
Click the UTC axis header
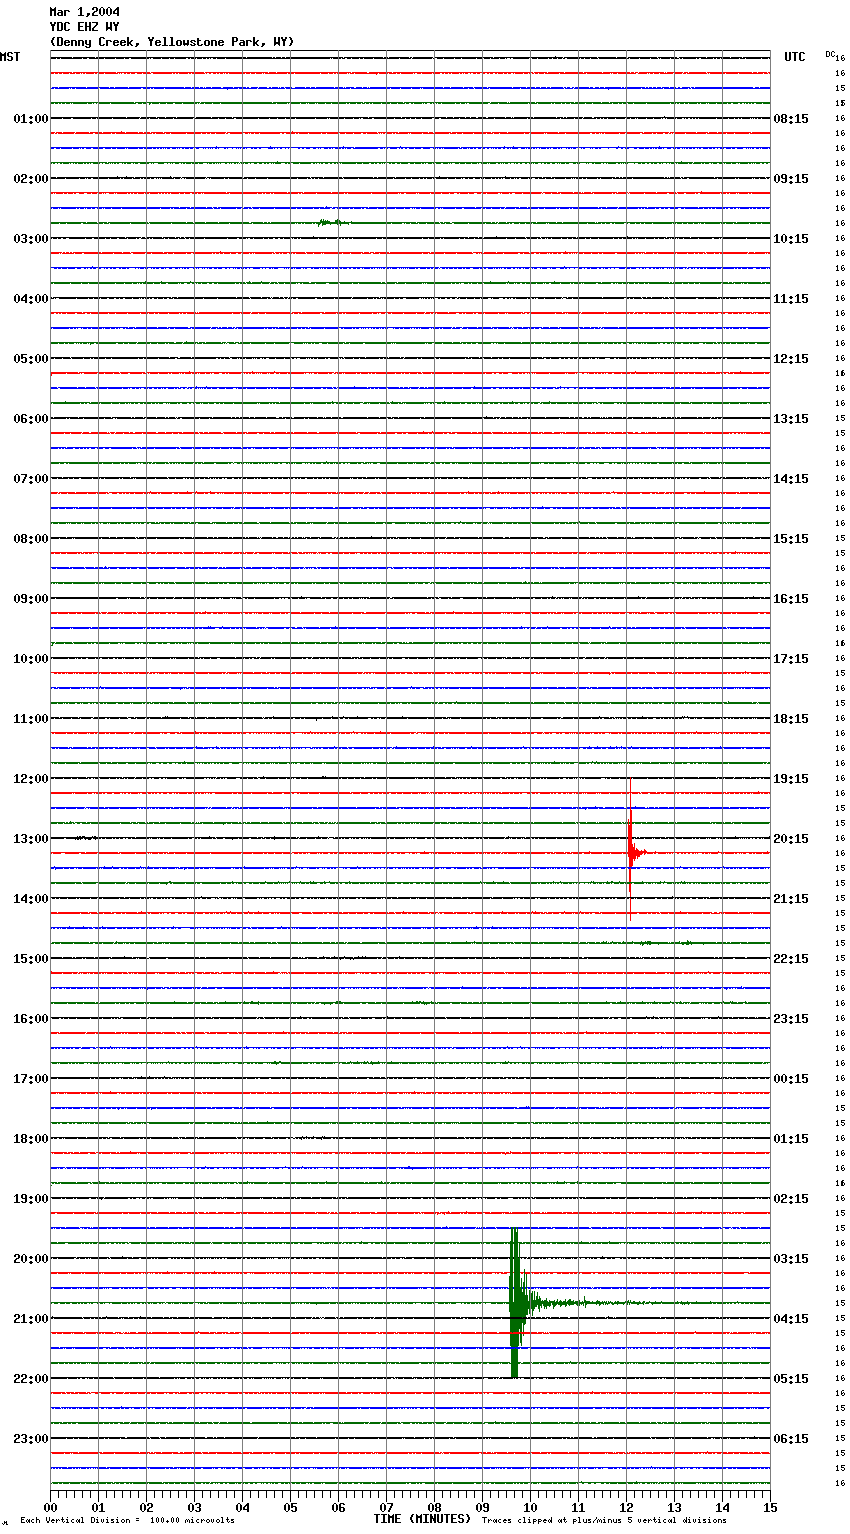pyautogui.click(x=795, y=57)
